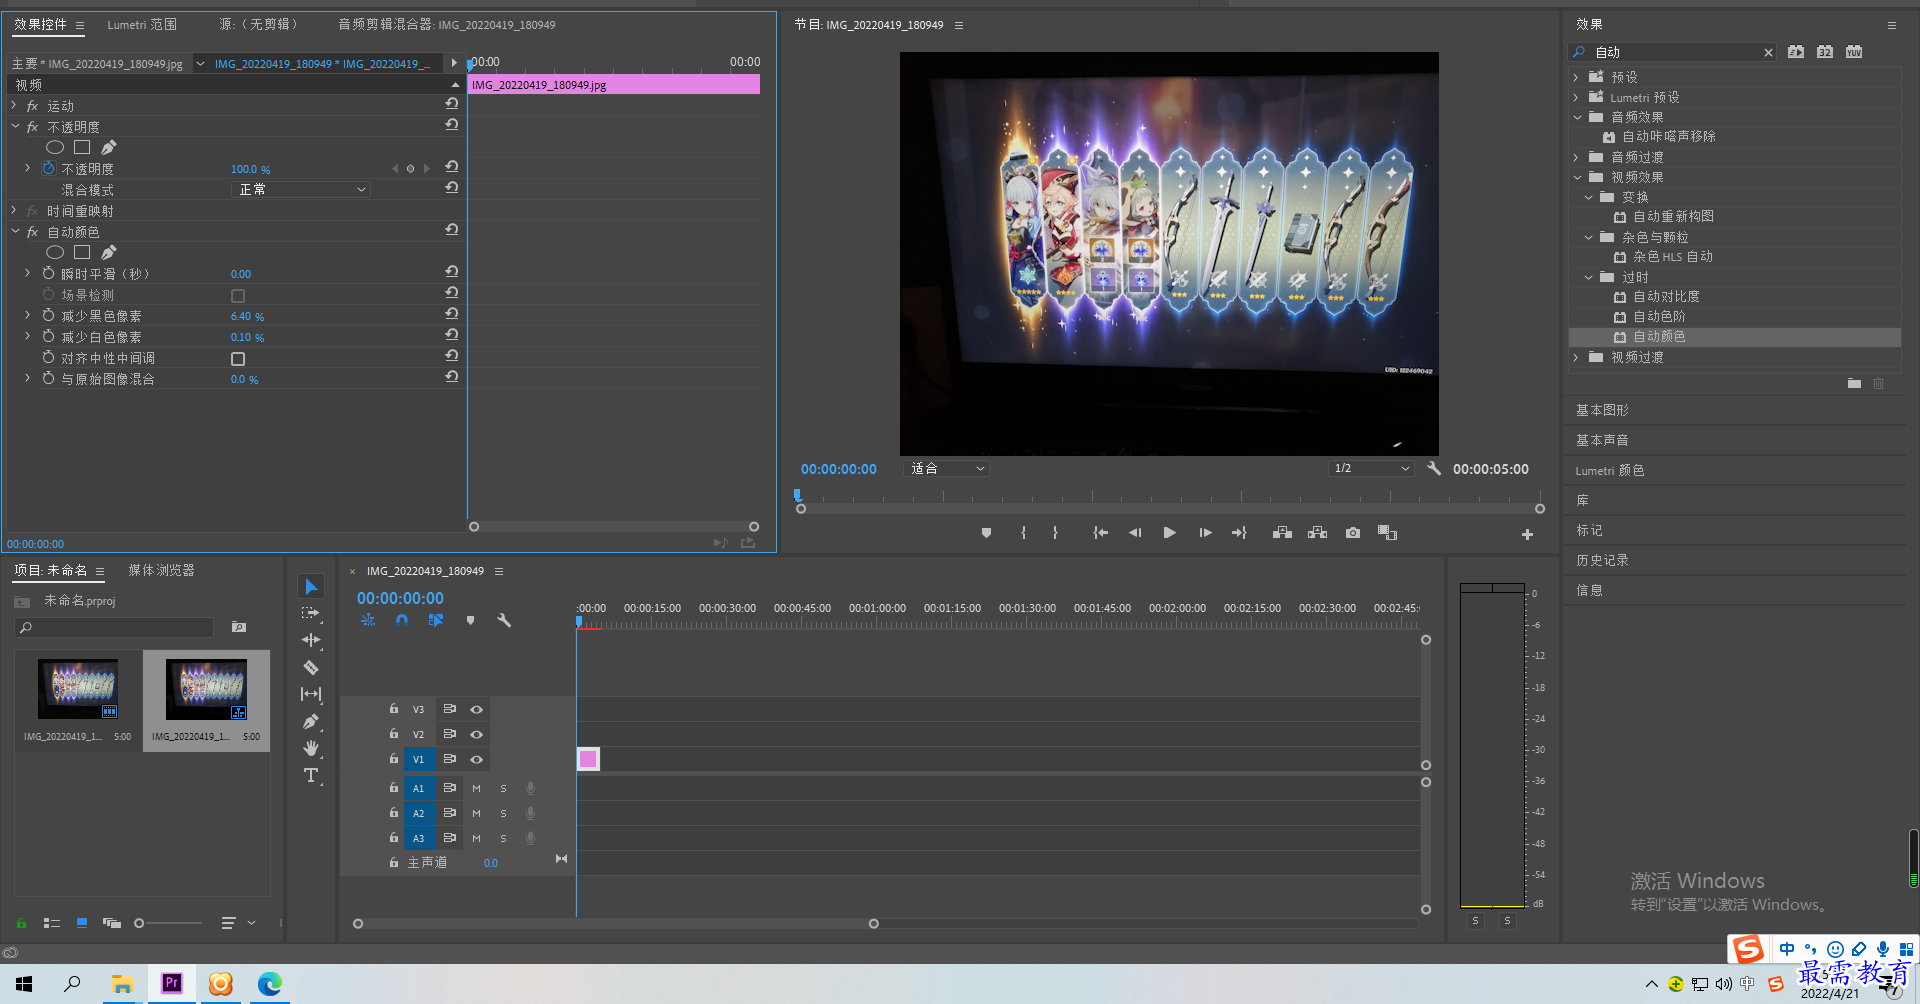Select the Pen tool in toolbar
This screenshot has height=1004, width=1920.
click(311, 721)
